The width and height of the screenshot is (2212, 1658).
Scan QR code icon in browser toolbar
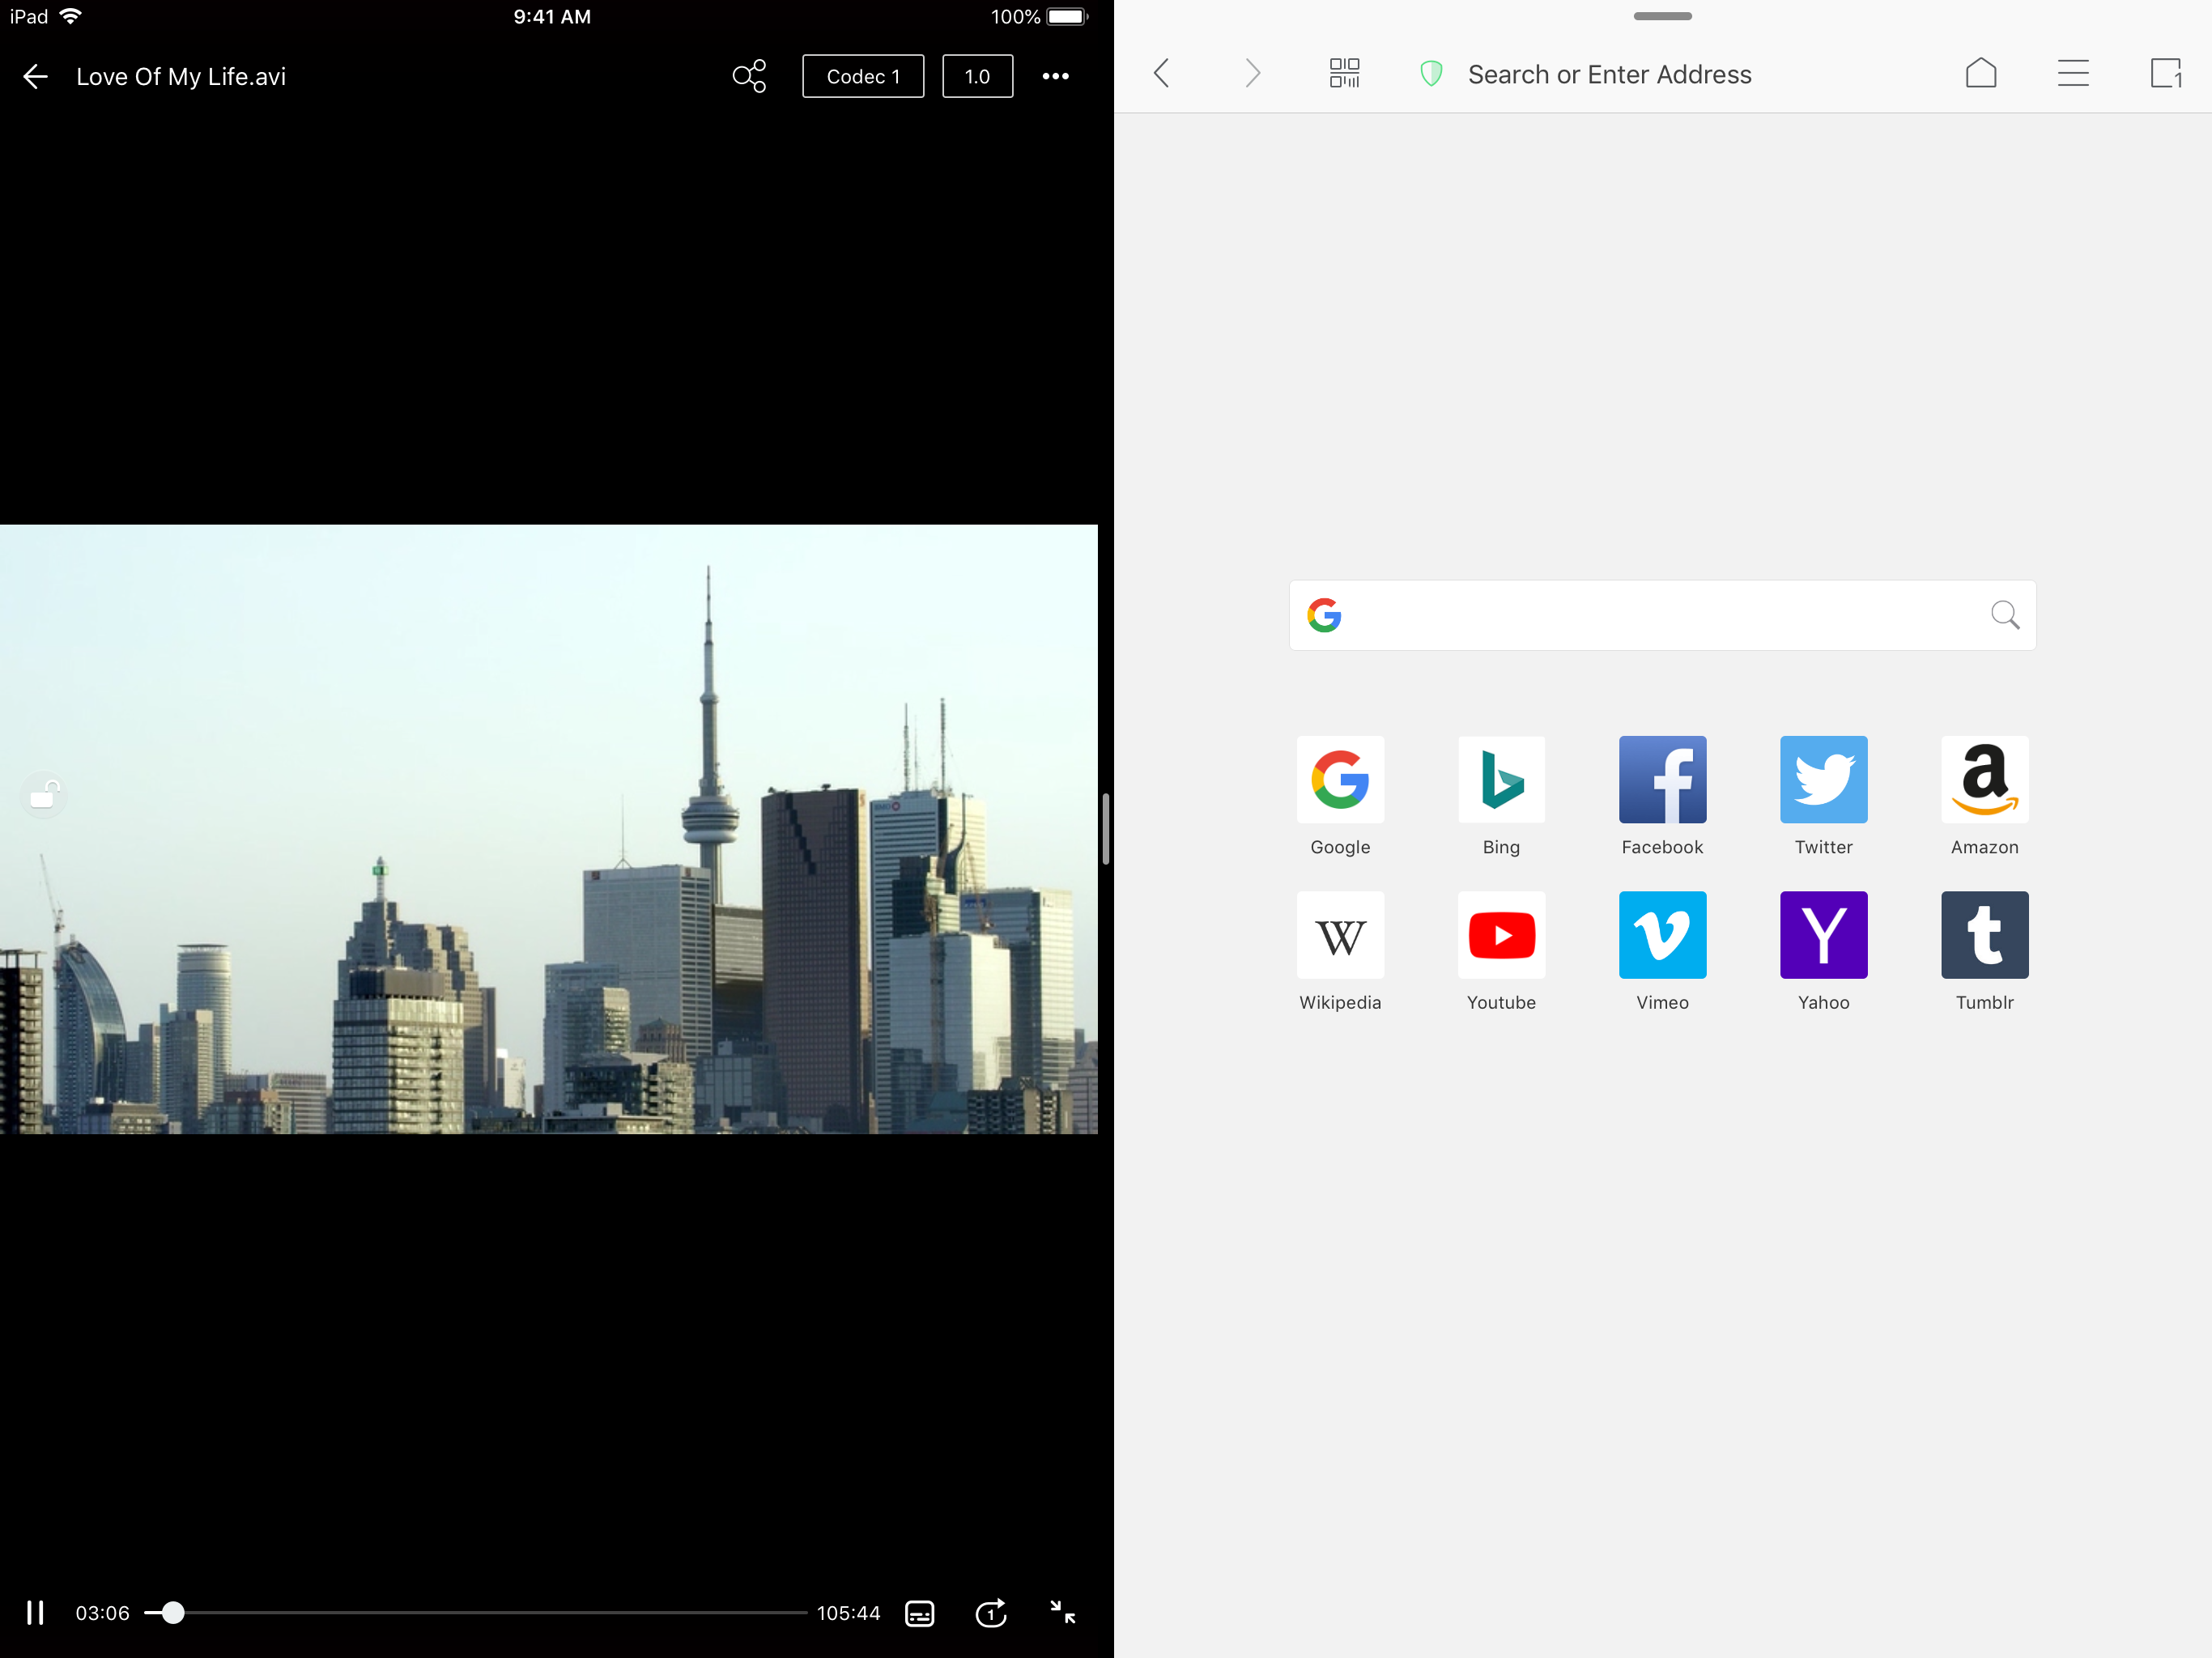pos(1344,73)
